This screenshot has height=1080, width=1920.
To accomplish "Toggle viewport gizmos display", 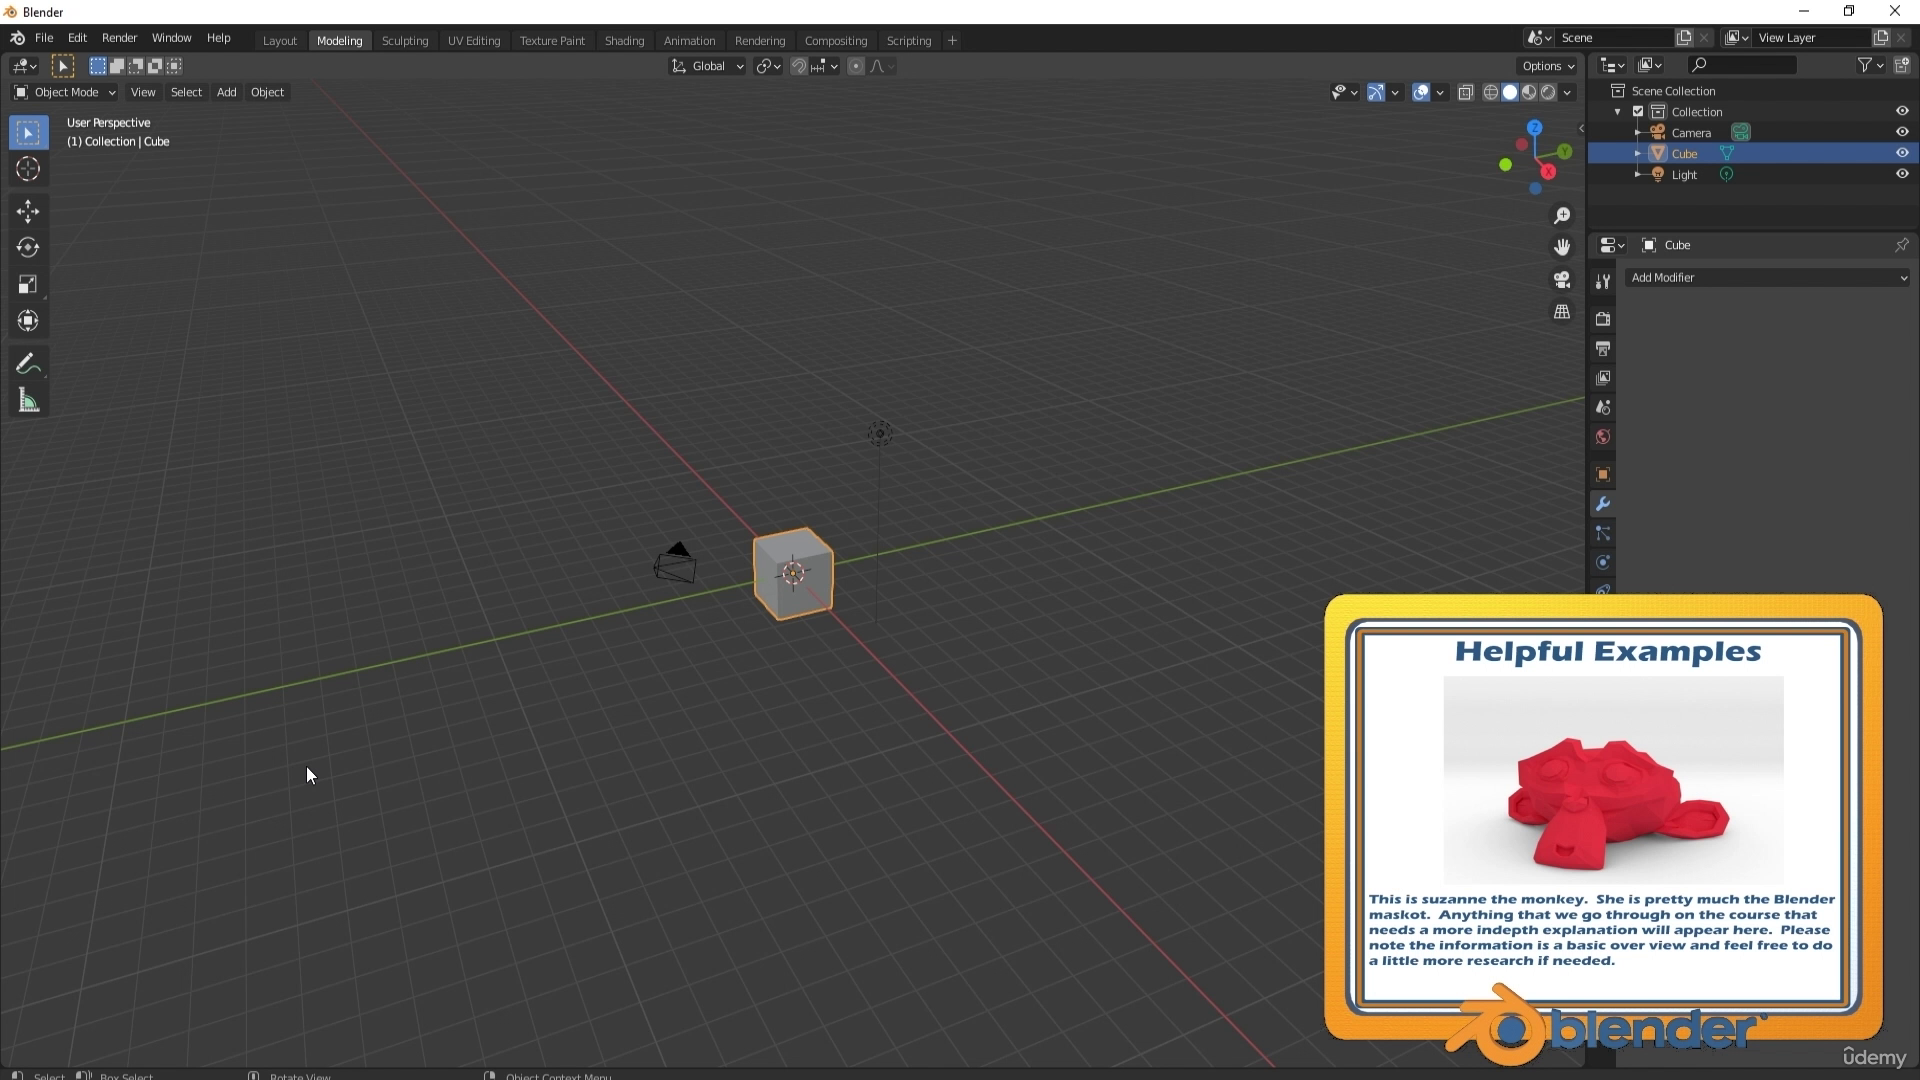I will (1376, 92).
